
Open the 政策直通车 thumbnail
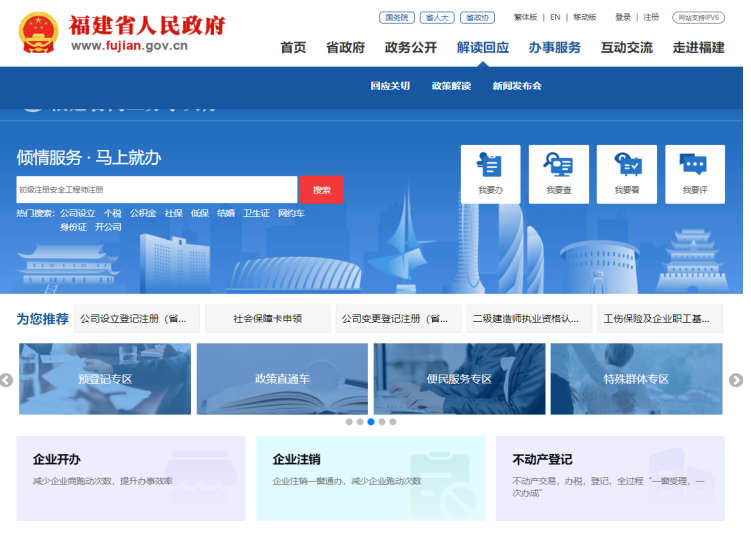[x=282, y=379]
